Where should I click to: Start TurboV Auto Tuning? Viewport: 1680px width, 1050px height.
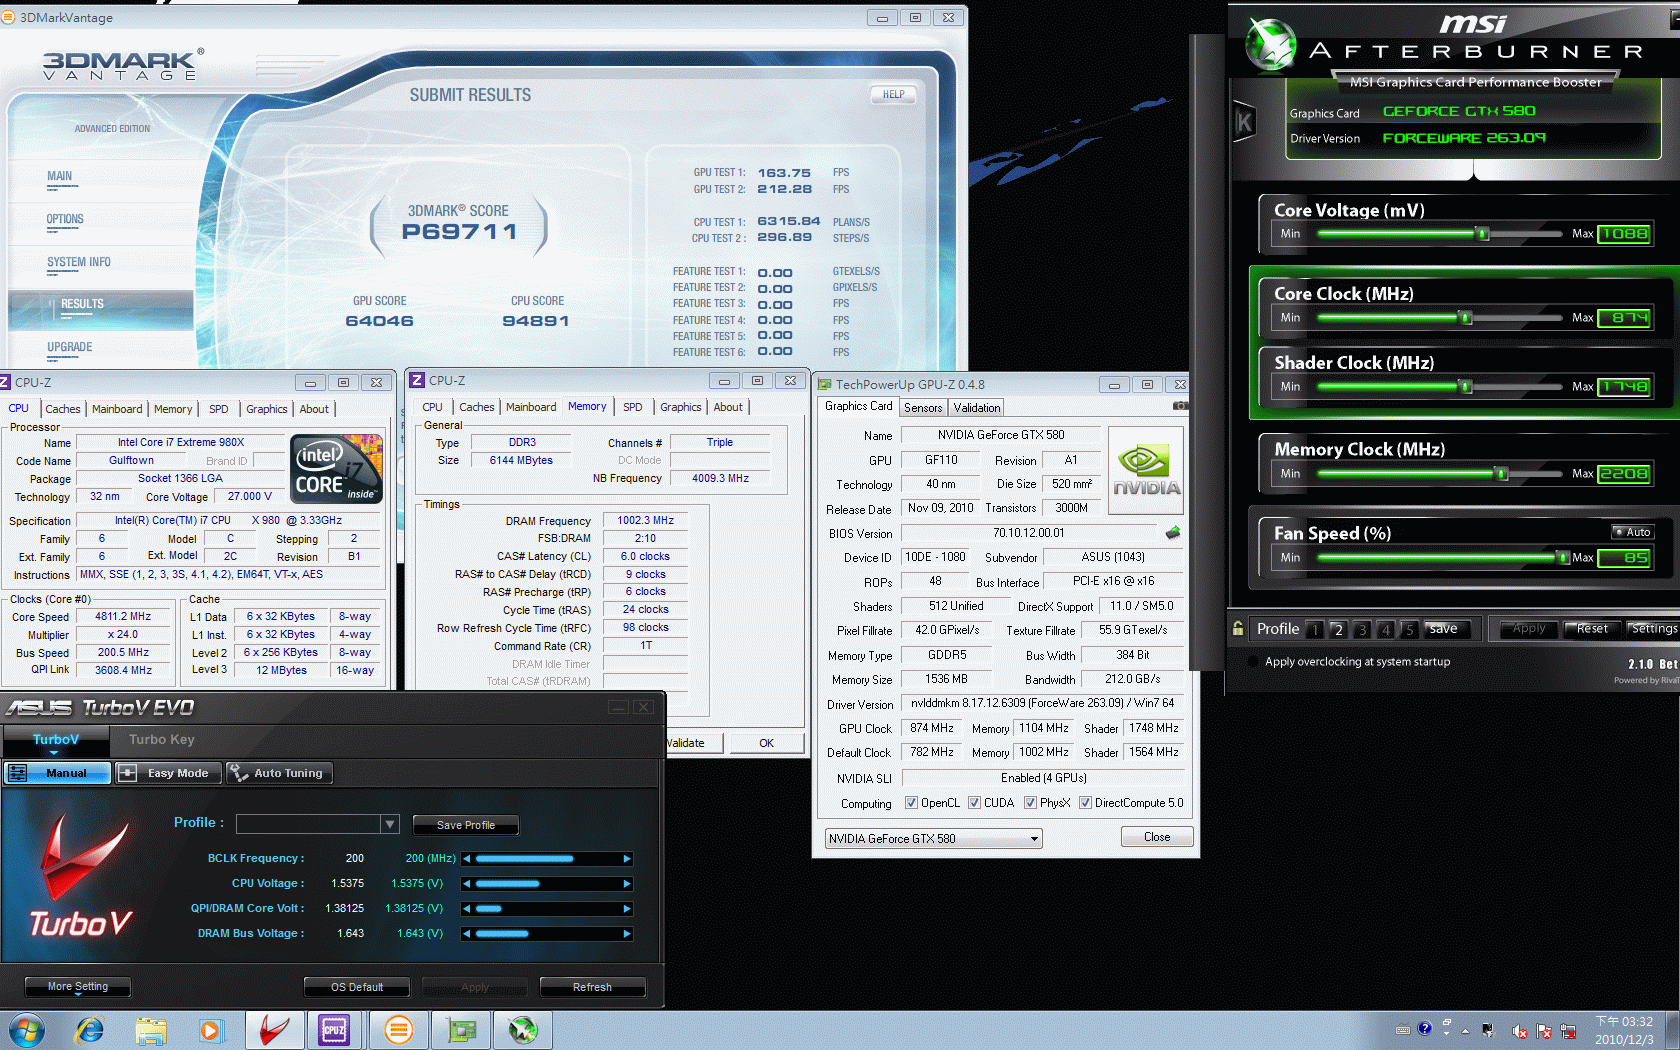pos(279,773)
